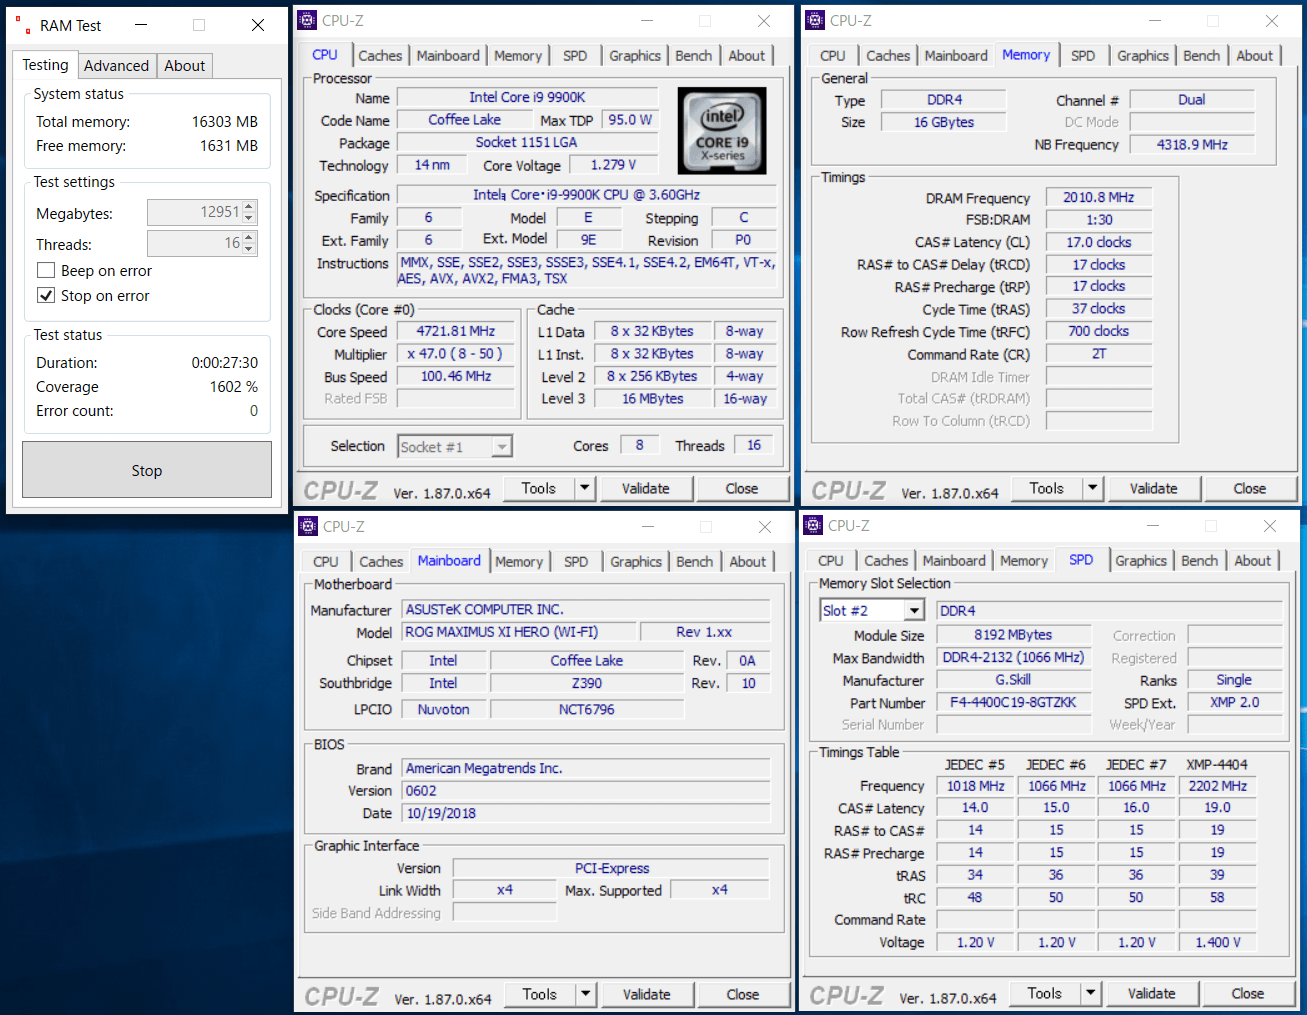Image resolution: width=1307 pixels, height=1015 pixels.
Task: Click the Multiplier value x 47.0
Action: click(x=456, y=354)
